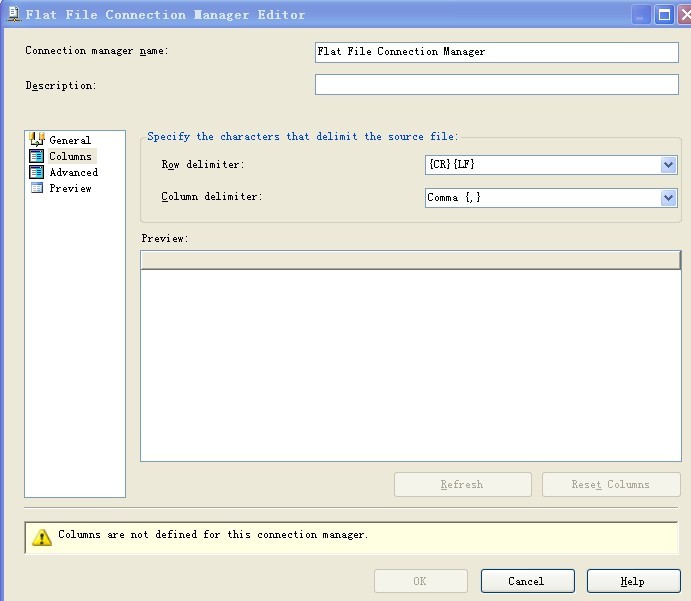This screenshot has width=691, height=601.
Task: Click the 'Connection manager name:' label
Action: pyautogui.click(x=97, y=51)
